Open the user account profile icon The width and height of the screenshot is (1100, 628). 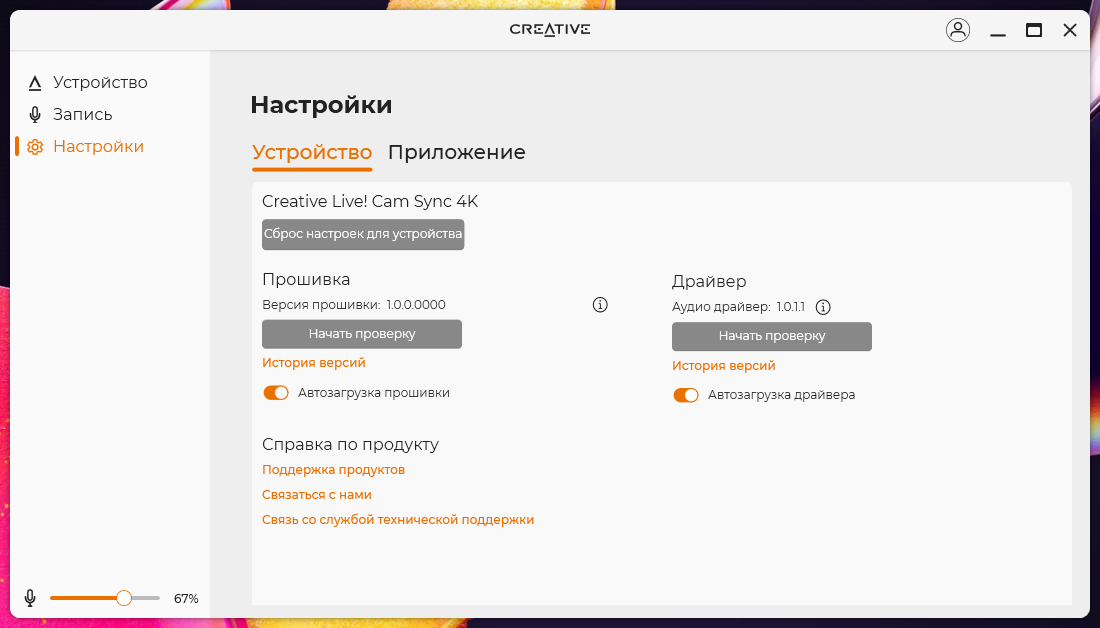(958, 30)
